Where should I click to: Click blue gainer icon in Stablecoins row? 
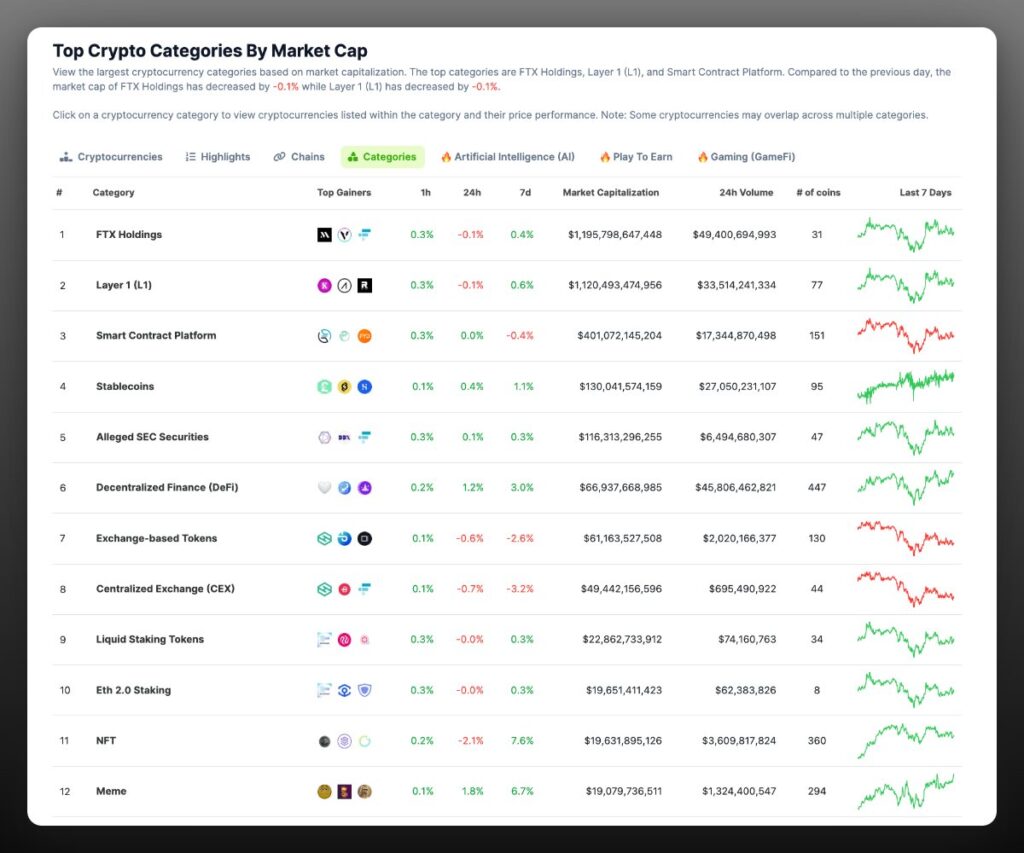pyautogui.click(x=365, y=387)
